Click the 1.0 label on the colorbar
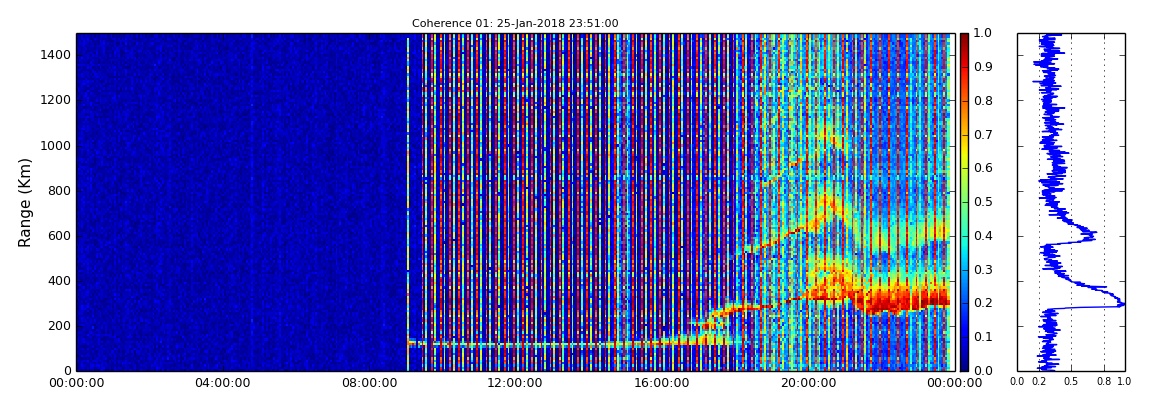 coord(981,34)
